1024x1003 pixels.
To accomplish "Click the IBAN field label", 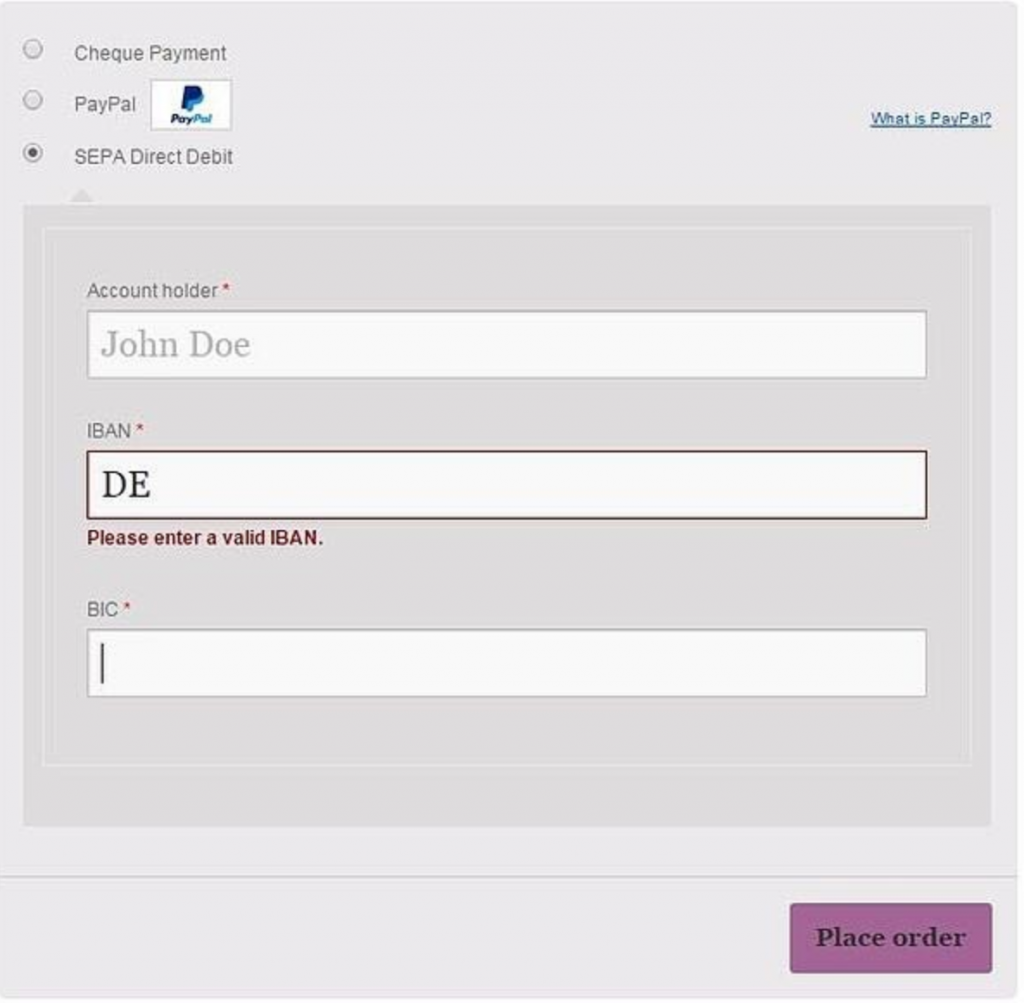I will [109, 431].
